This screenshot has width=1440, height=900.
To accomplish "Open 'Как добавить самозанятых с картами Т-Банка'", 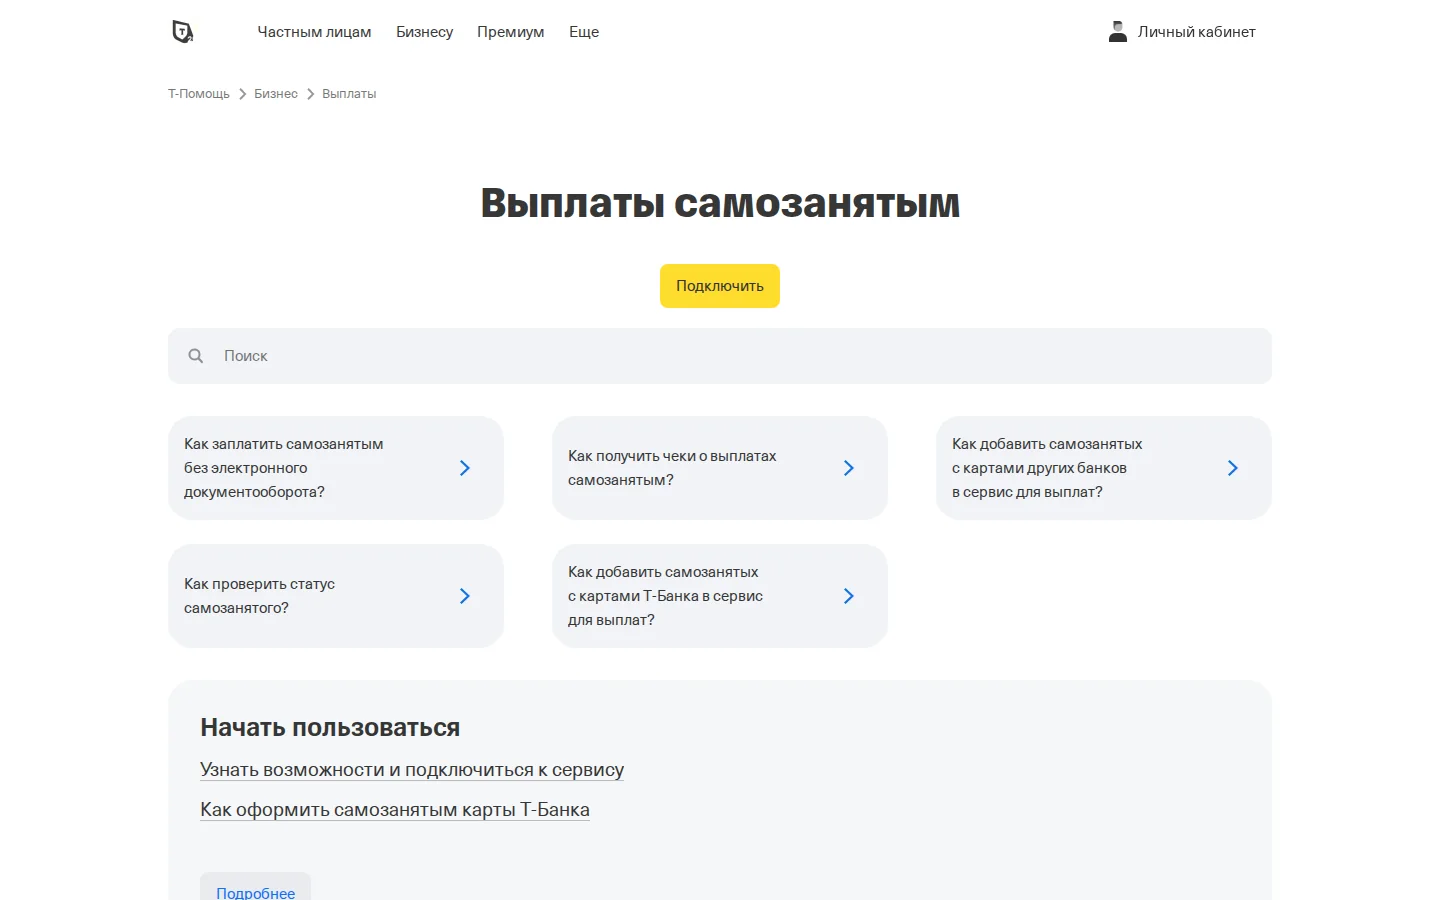I will click(720, 596).
